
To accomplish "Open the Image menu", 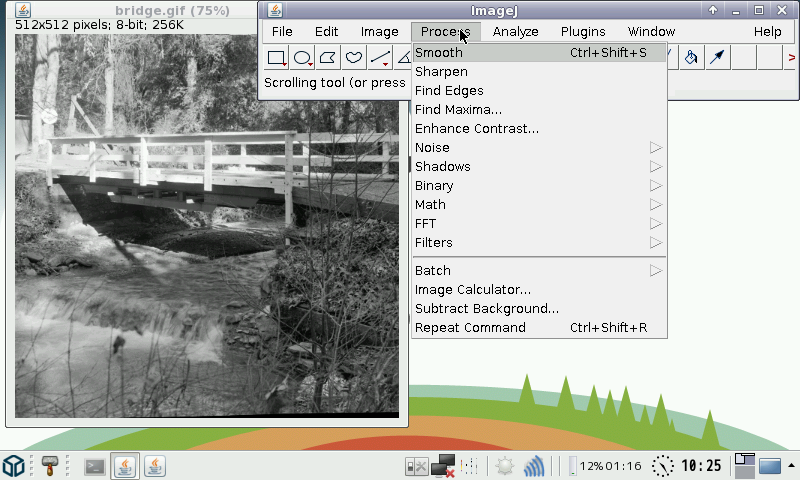I will pos(380,32).
